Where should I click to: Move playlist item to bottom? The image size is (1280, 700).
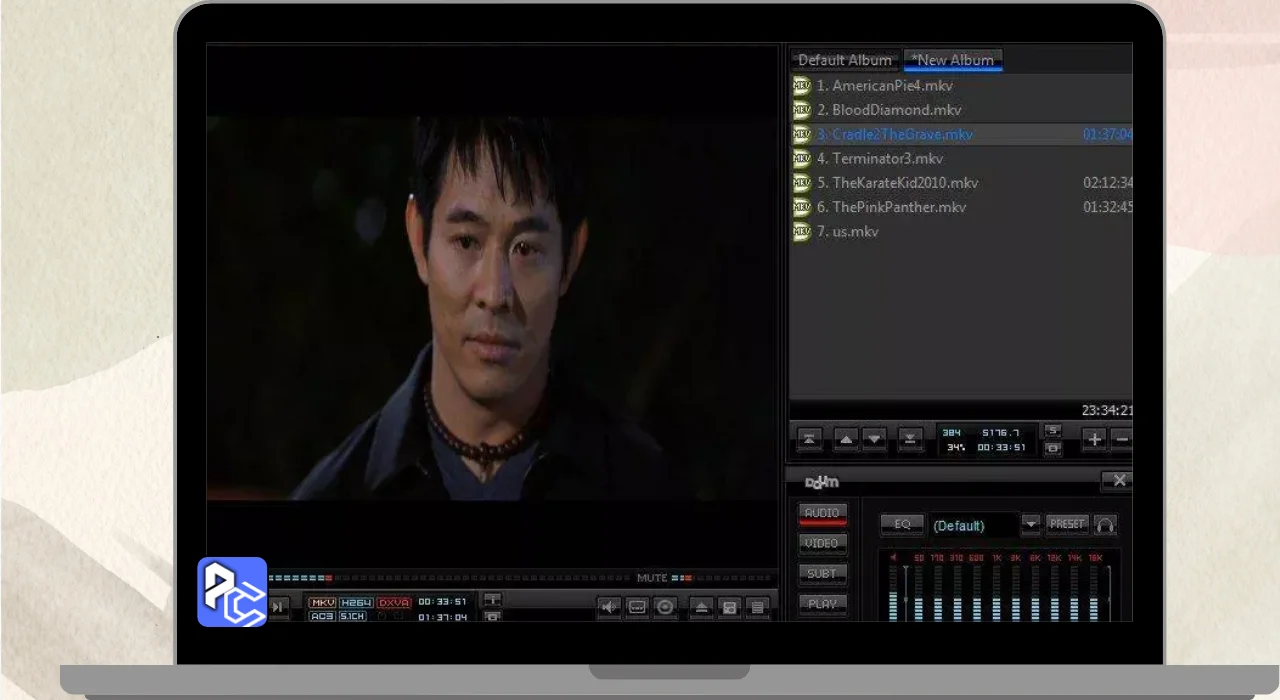910,439
